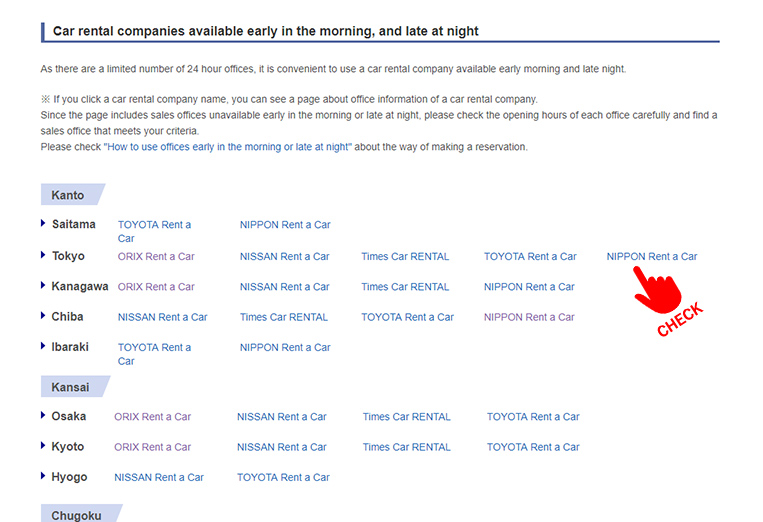Open Times Car RENTAL for Kyoto

pos(406,447)
